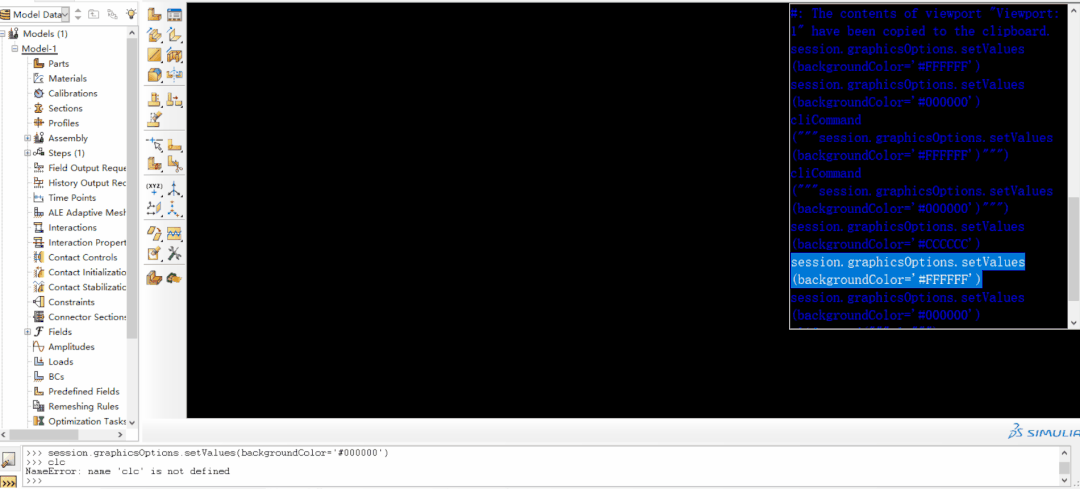Click the NameError 'clc' message line
The image size is (1080, 489).
click(127, 471)
